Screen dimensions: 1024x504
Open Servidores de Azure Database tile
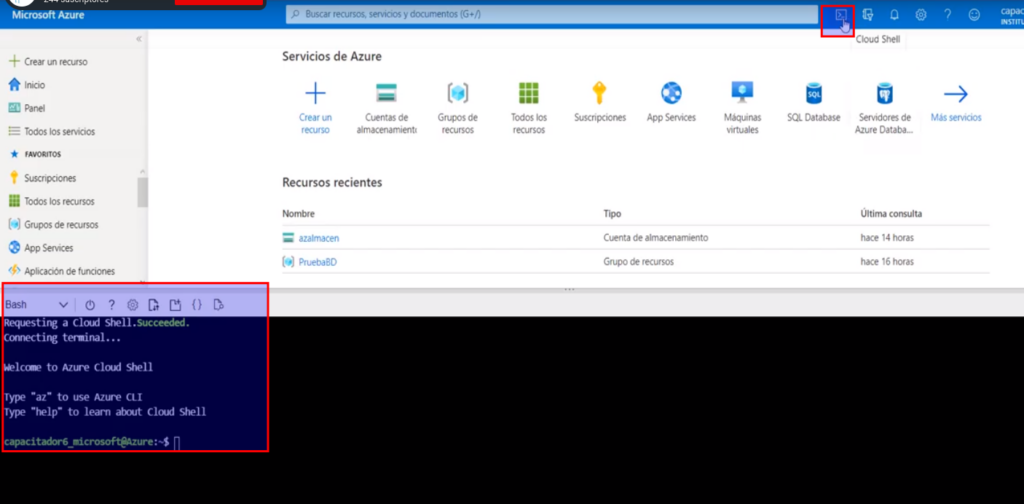(x=885, y=108)
